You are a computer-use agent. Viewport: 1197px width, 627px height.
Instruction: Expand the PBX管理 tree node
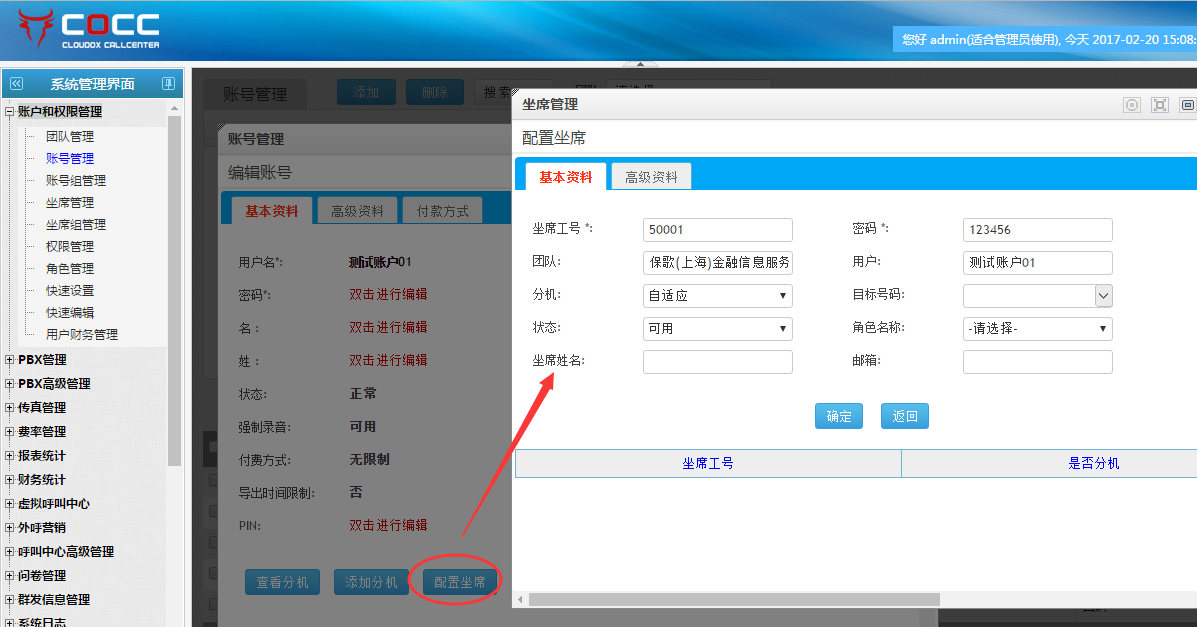[10, 360]
